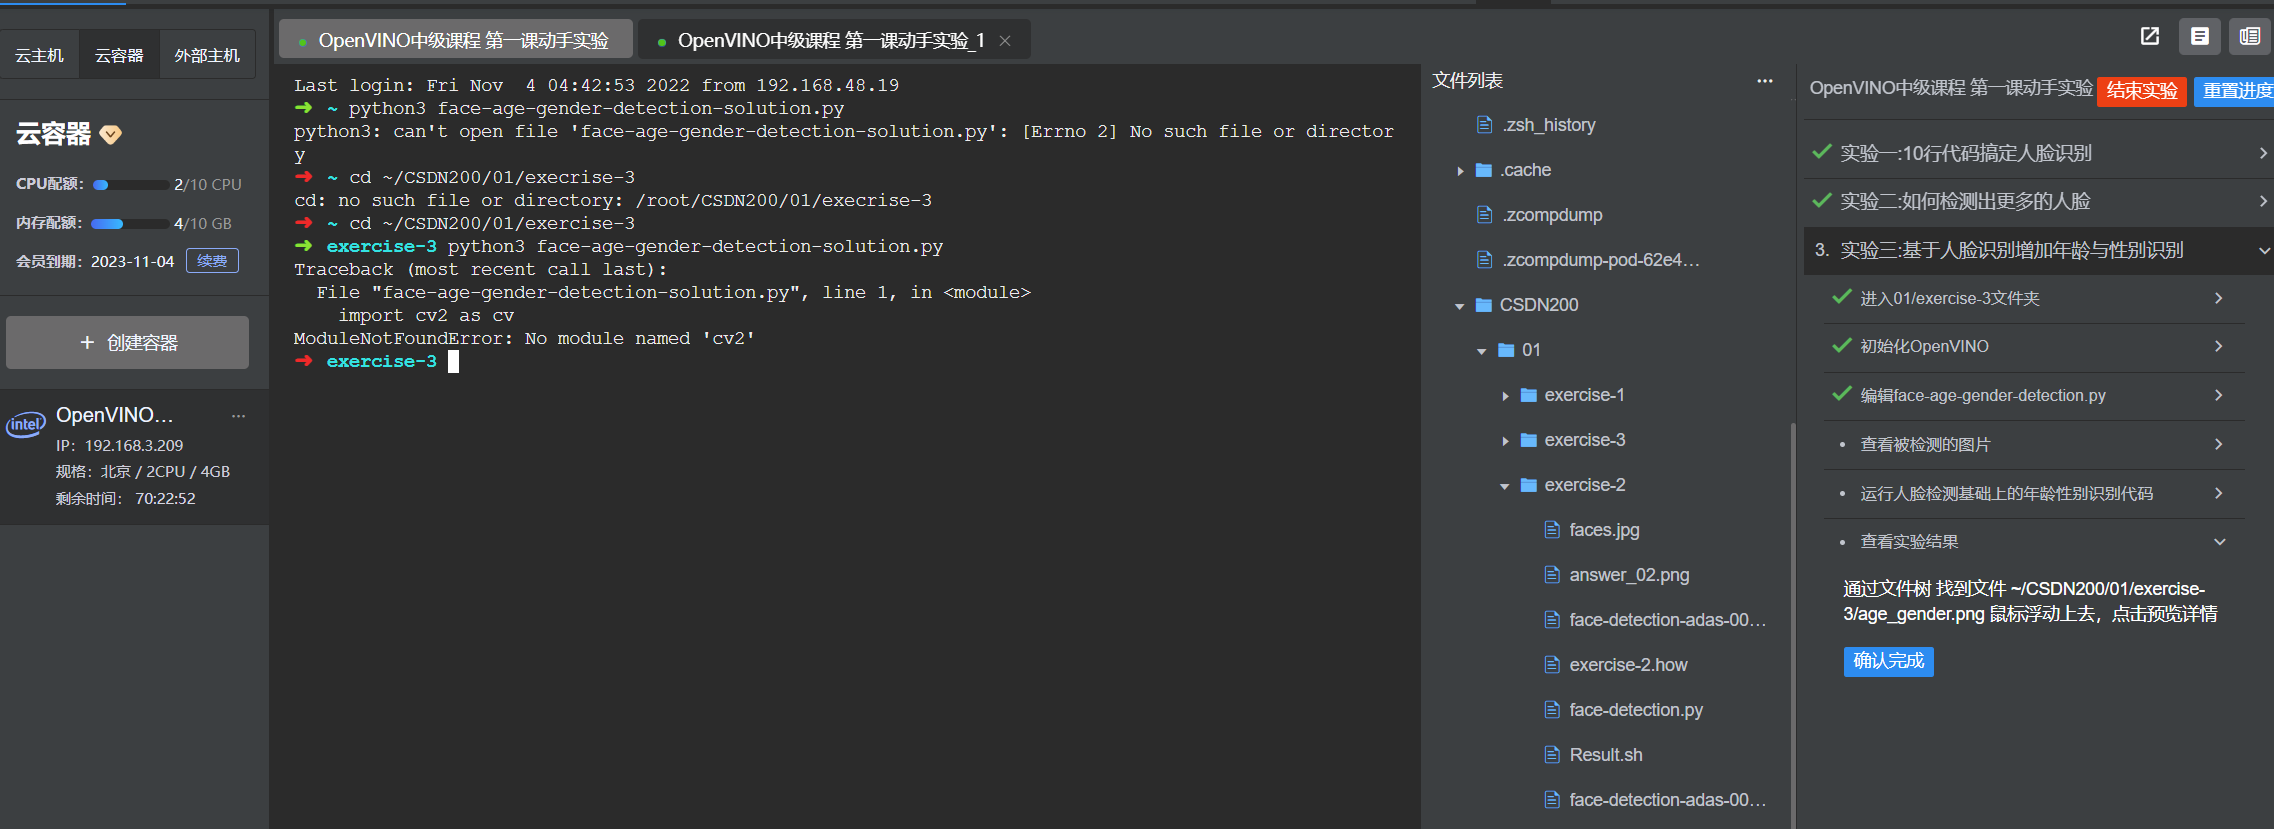Collapse the CSDN200 folder
This screenshot has height=829, width=2274.
pyautogui.click(x=1459, y=306)
